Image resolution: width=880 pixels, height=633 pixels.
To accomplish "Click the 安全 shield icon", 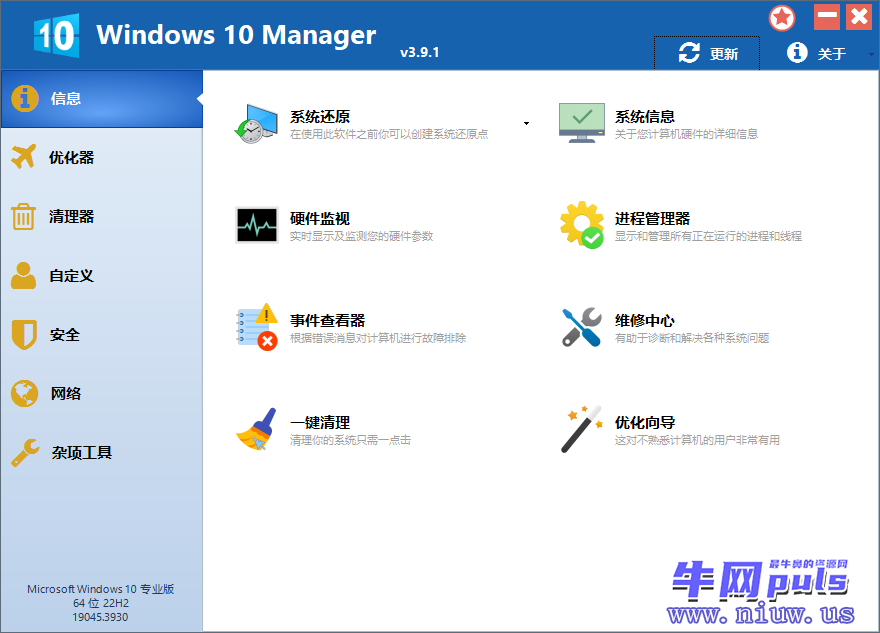I will click(x=24, y=334).
